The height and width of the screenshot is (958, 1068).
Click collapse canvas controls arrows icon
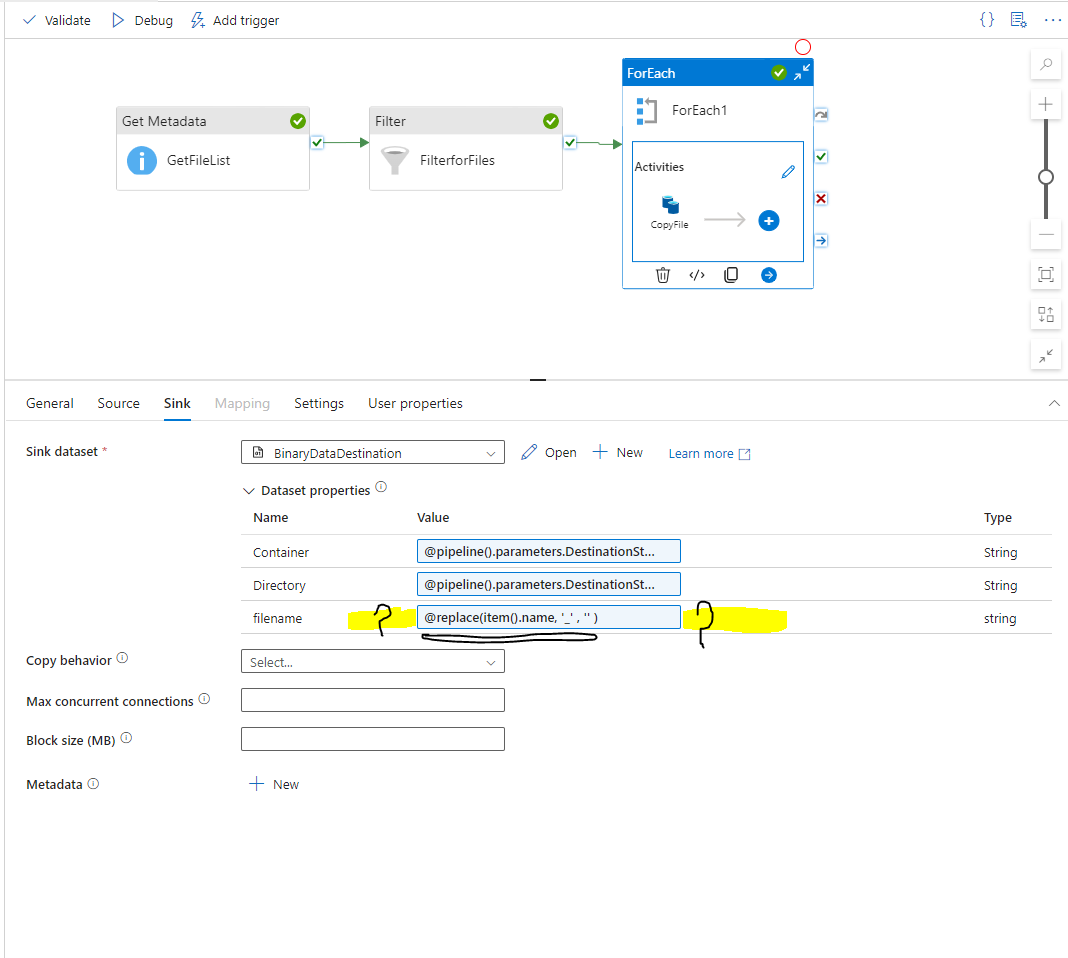pos(1046,355)
